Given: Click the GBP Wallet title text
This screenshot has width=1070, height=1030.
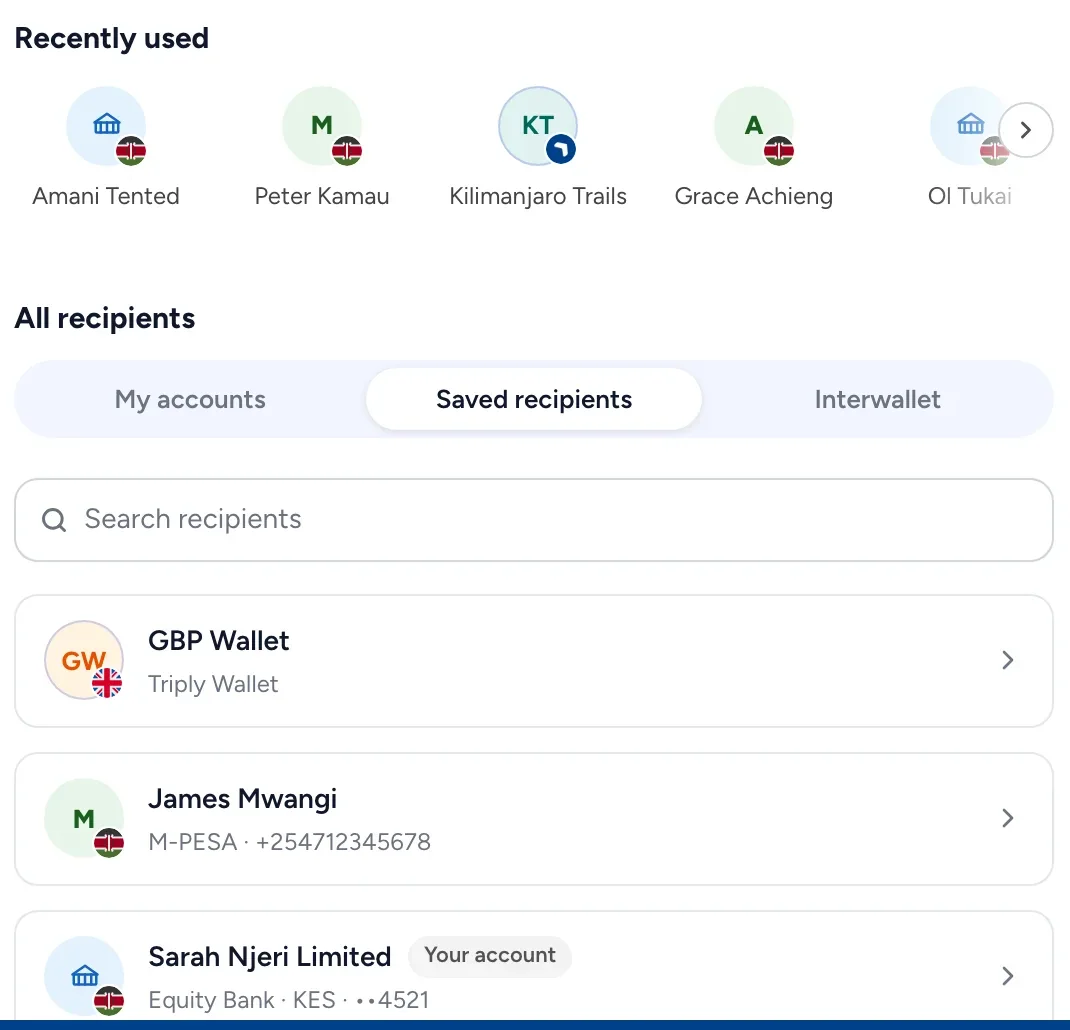Looking at the screenshot, I should coord(218,641).
